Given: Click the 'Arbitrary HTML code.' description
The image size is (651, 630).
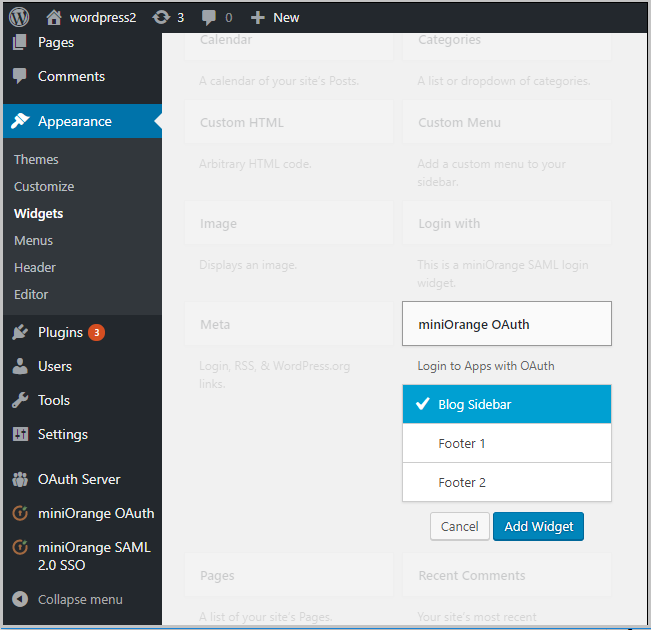Looking at the screenshot, I should click(x=255, y=164).
